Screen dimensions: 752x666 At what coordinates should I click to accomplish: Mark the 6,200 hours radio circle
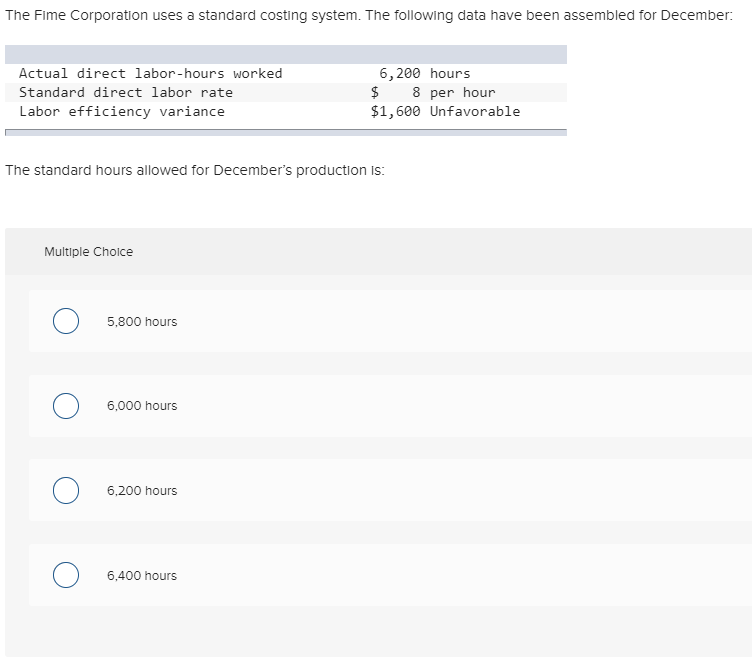(x=66, y=490)
